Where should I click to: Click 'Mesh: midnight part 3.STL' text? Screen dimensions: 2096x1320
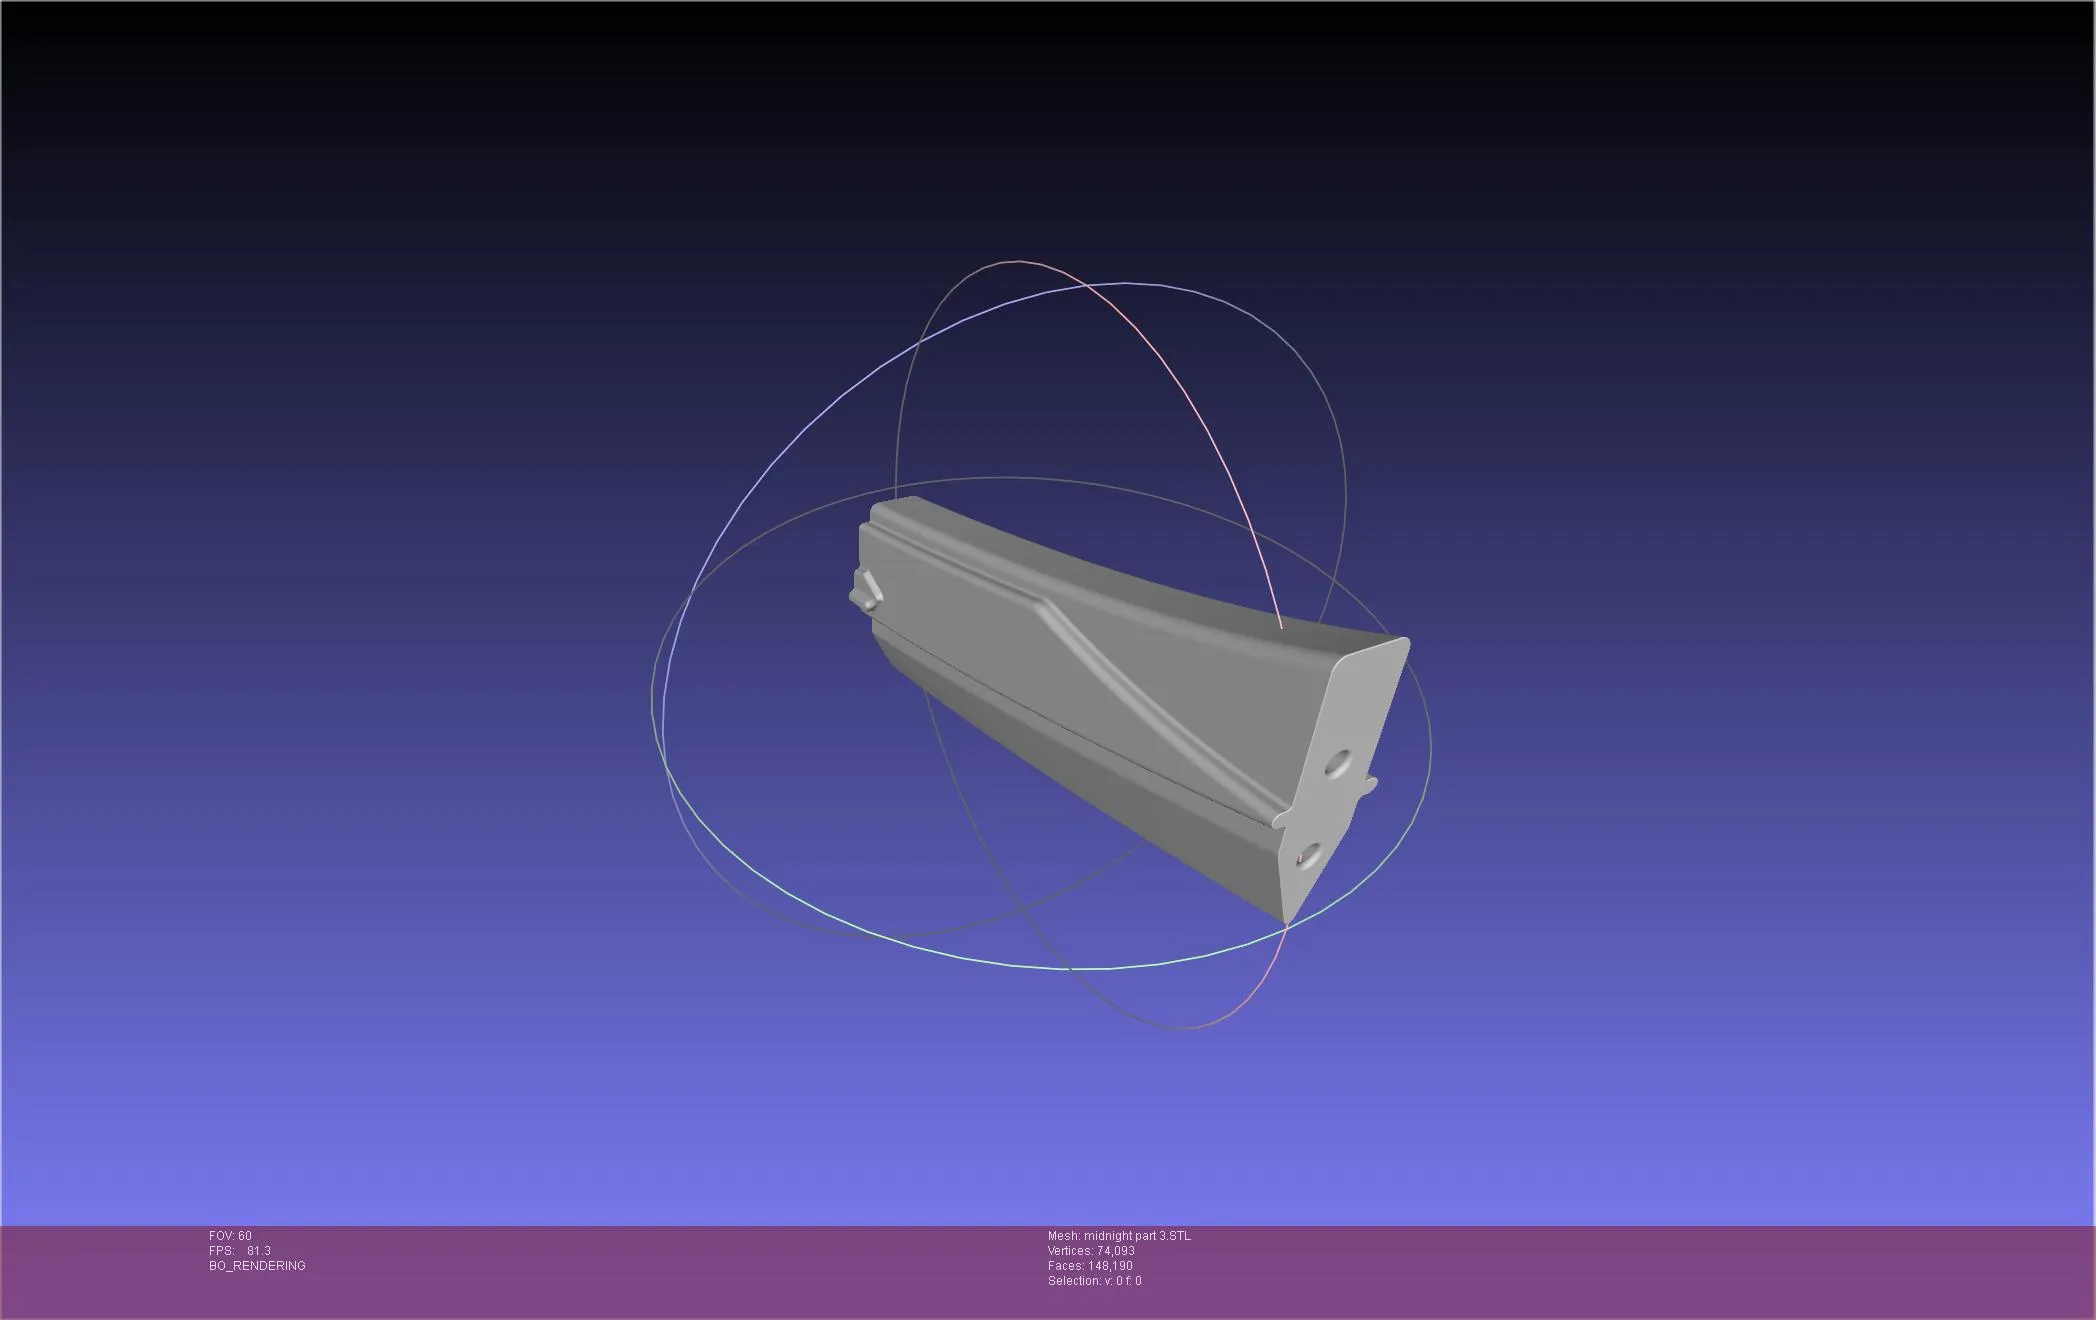pos(1119,1236)
